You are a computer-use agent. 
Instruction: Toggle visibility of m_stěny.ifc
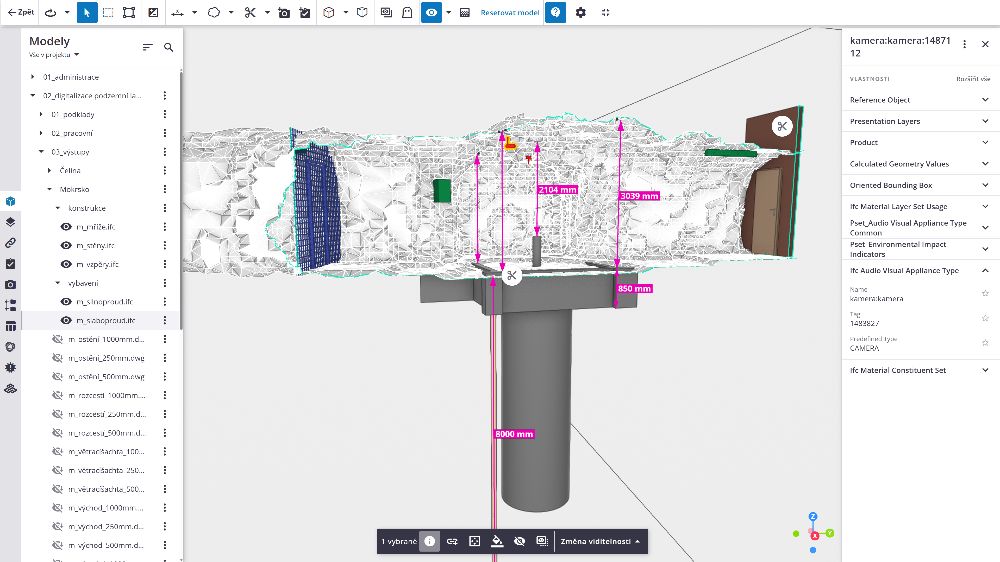(x=67, y=246)
